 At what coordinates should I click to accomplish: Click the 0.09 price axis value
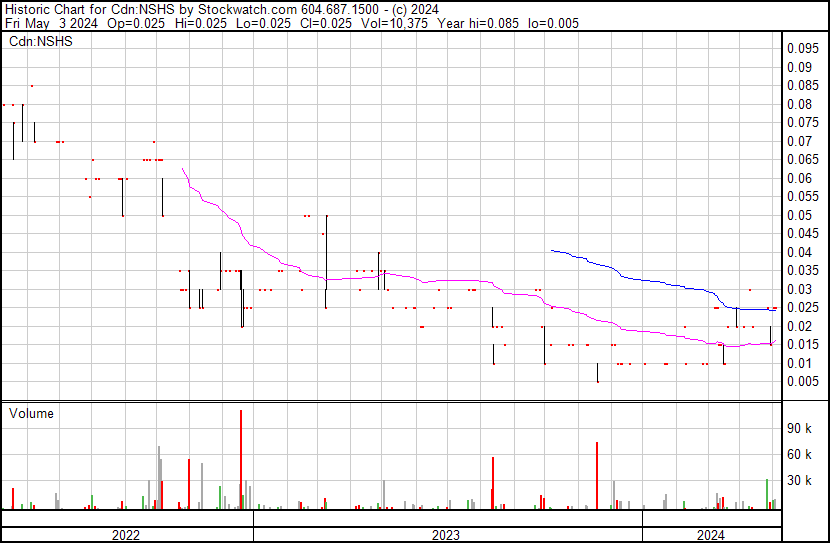(799, 67)
